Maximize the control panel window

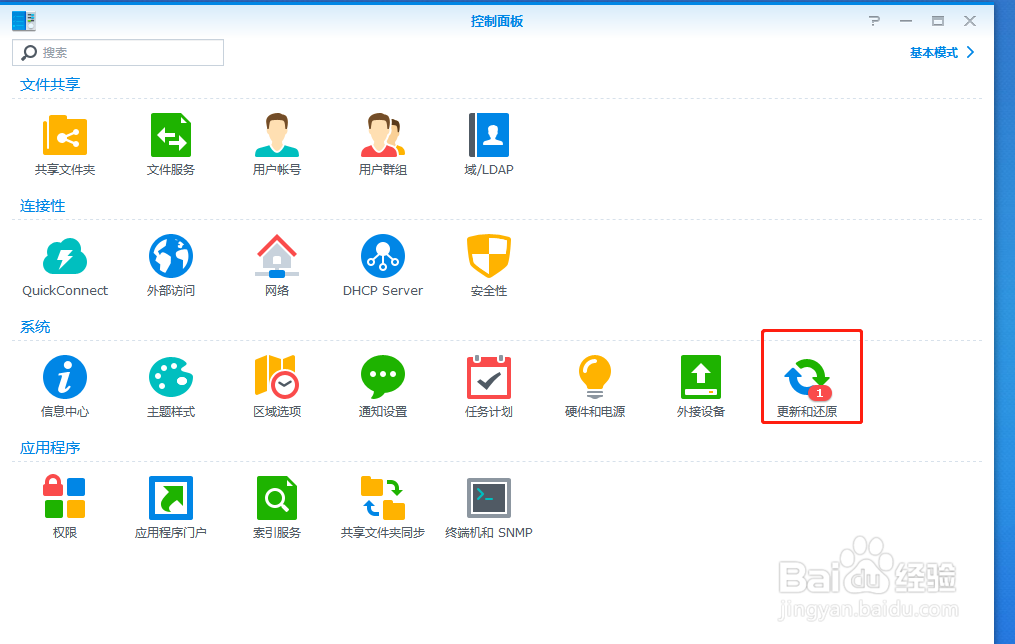click(937, 21)
